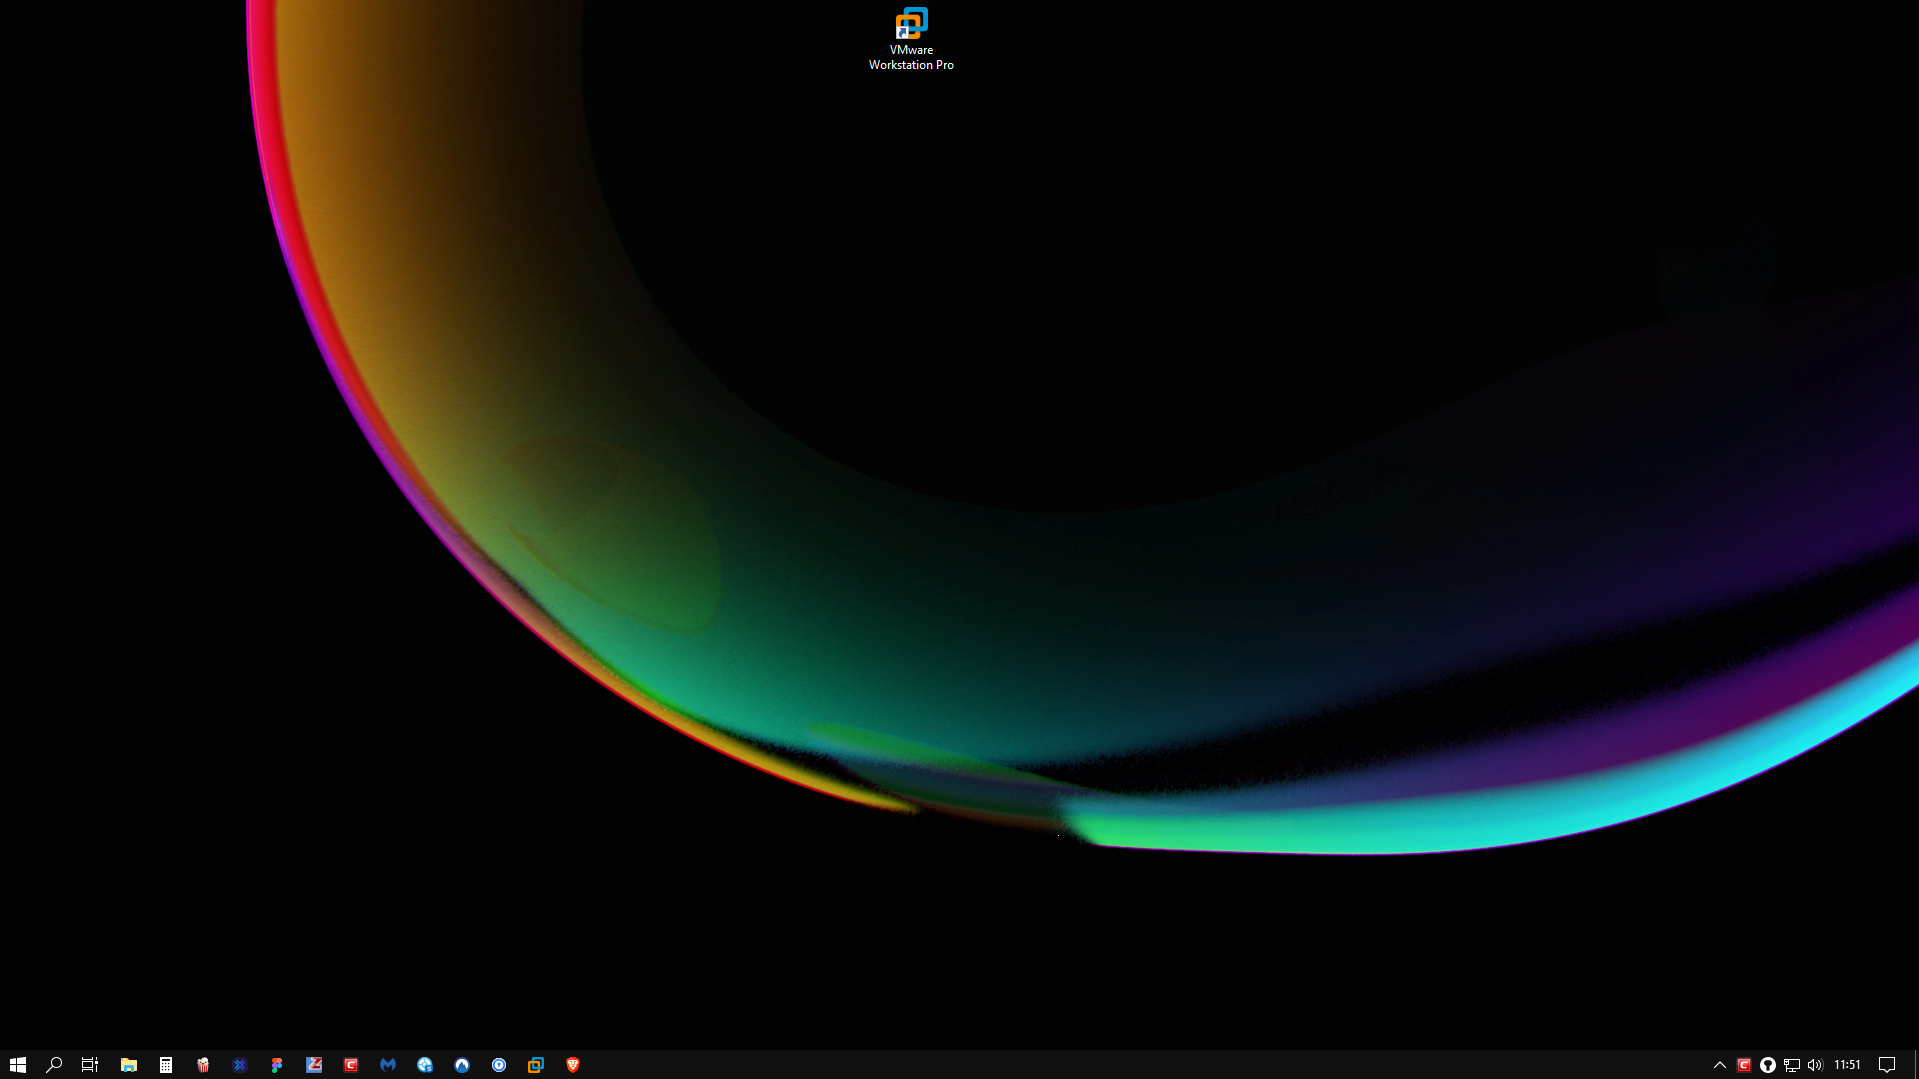Click the red Z taskbar icon

point(314,1065)
